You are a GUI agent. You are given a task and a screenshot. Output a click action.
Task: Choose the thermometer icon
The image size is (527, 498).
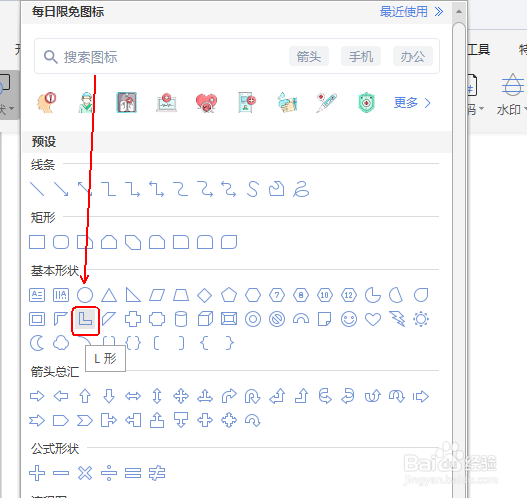coord(326,102)
